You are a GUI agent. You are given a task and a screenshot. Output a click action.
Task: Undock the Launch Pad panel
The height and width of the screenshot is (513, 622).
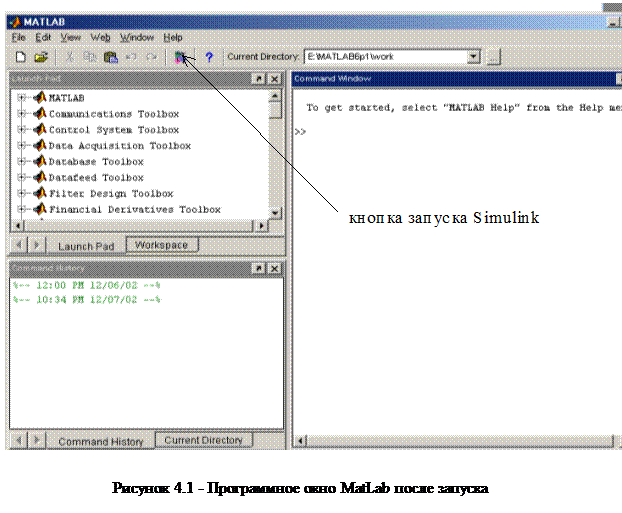(x=259, y=79)
